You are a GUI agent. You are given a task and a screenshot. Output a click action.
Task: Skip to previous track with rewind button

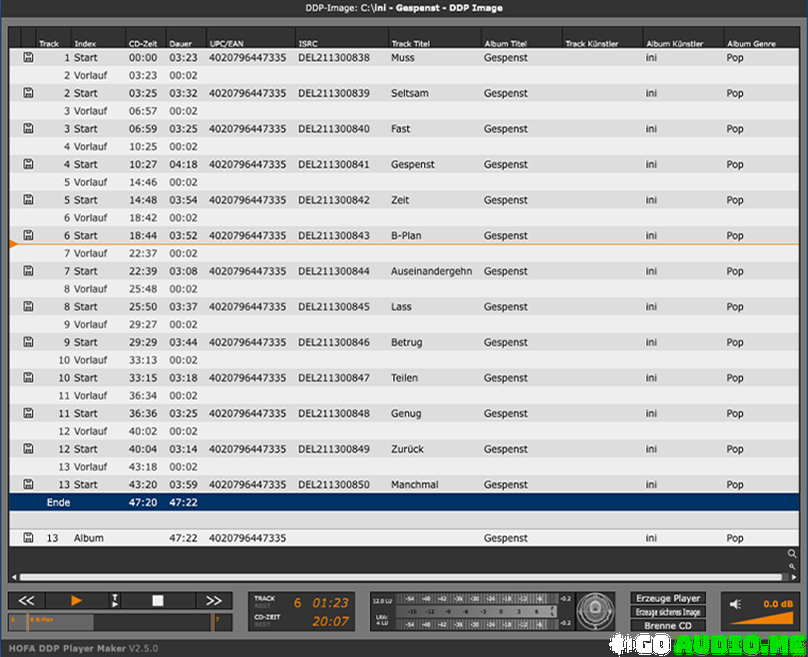coord(27,600)
